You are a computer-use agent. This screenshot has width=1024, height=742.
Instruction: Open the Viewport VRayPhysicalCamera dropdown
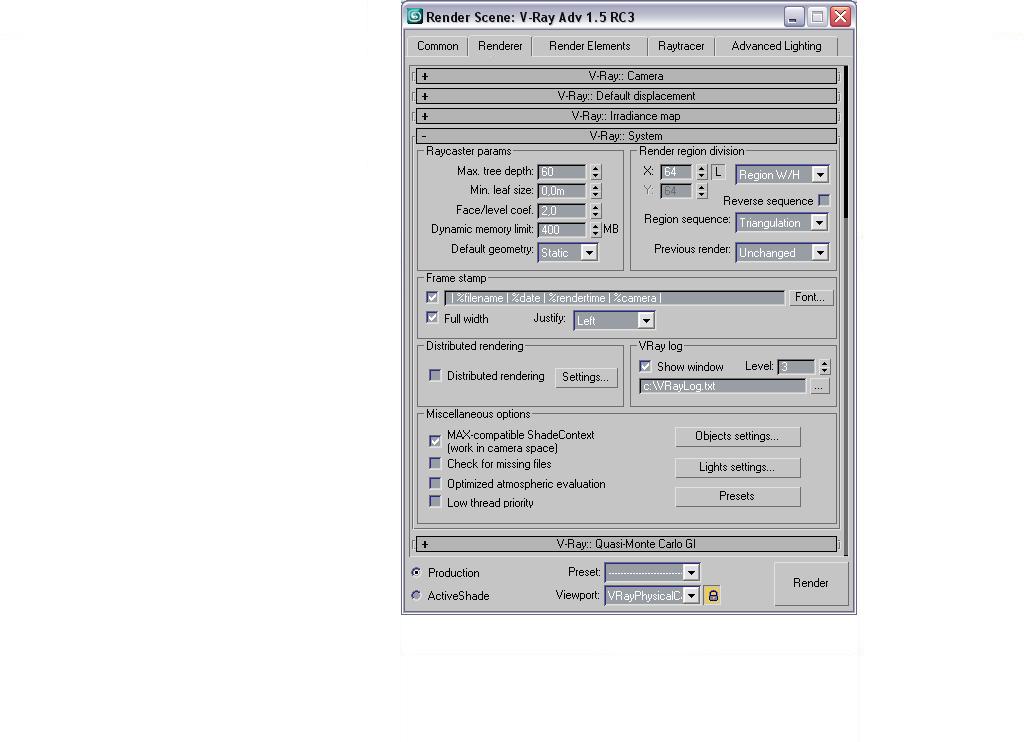pos(652,596)
